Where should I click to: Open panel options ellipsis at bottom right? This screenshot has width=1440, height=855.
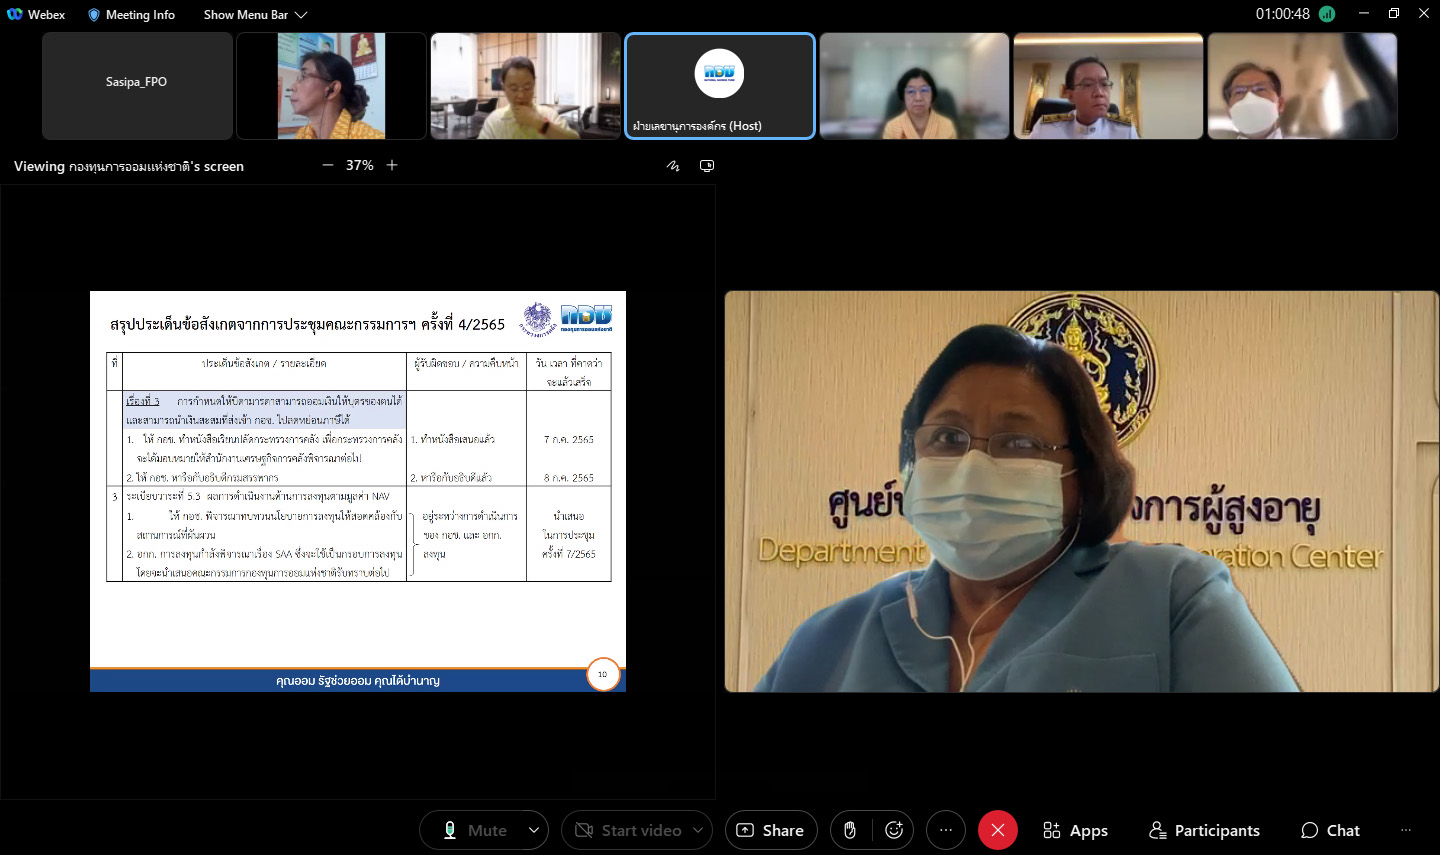[1406, 830]
